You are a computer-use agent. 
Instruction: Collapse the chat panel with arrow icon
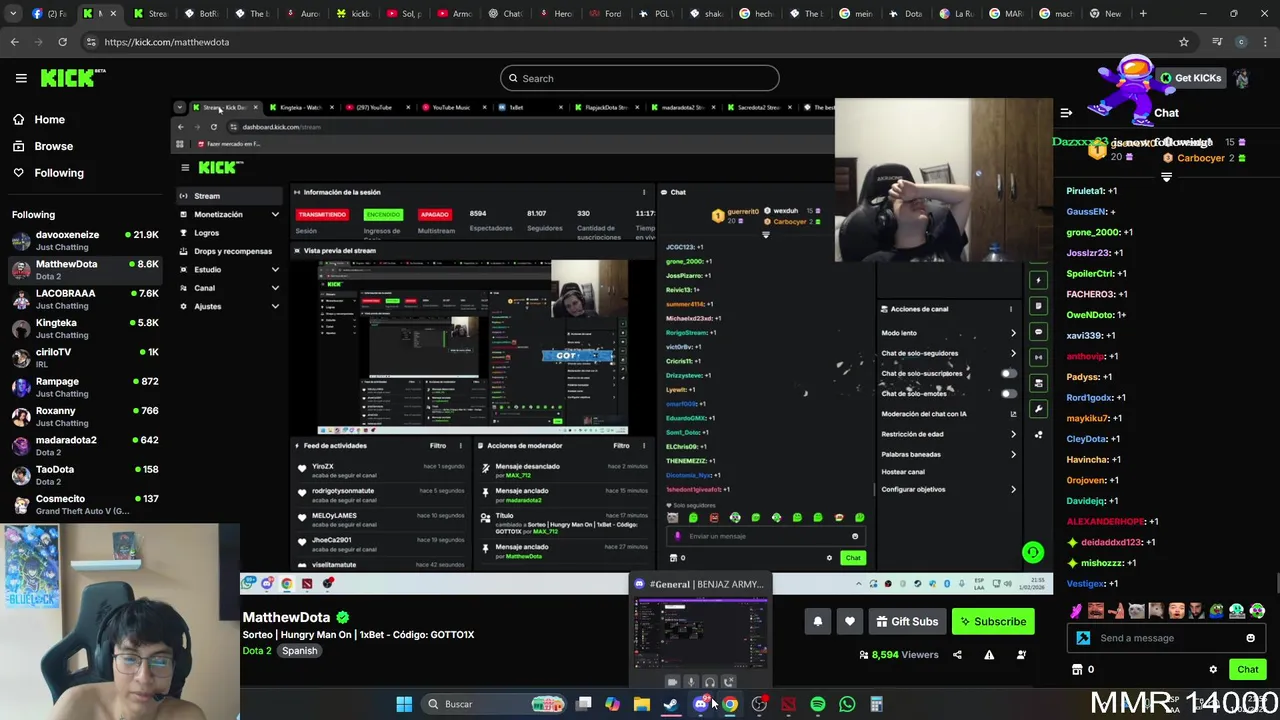(x=1066, y=113)
